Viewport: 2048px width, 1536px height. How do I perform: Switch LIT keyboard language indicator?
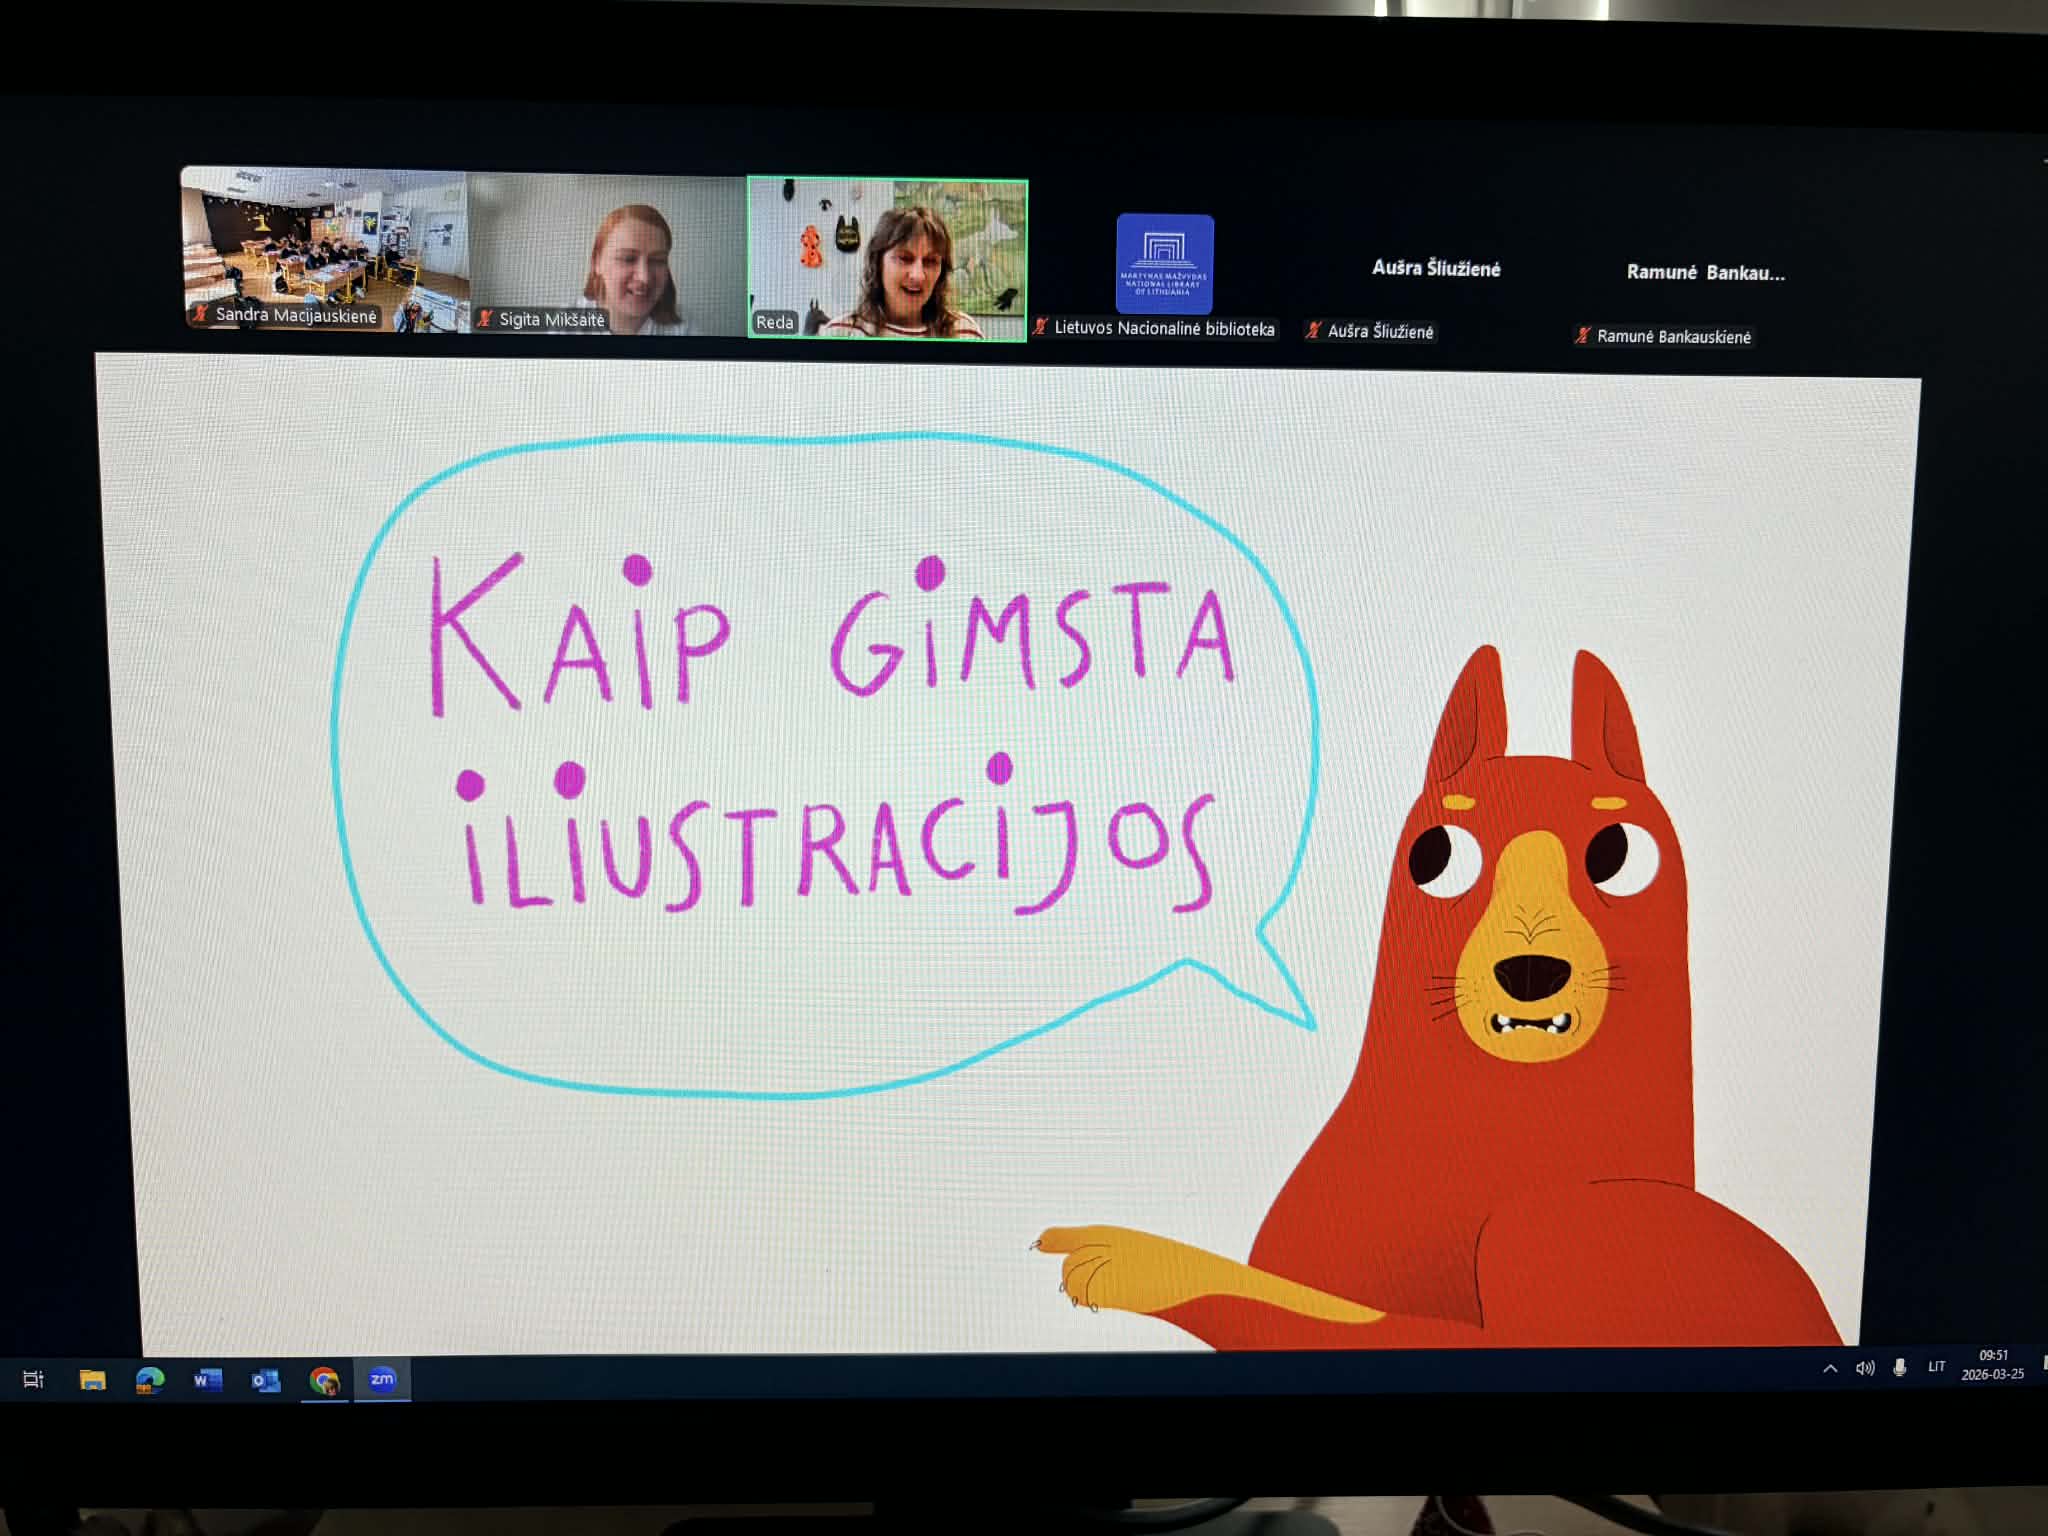click(1937, 1366)
